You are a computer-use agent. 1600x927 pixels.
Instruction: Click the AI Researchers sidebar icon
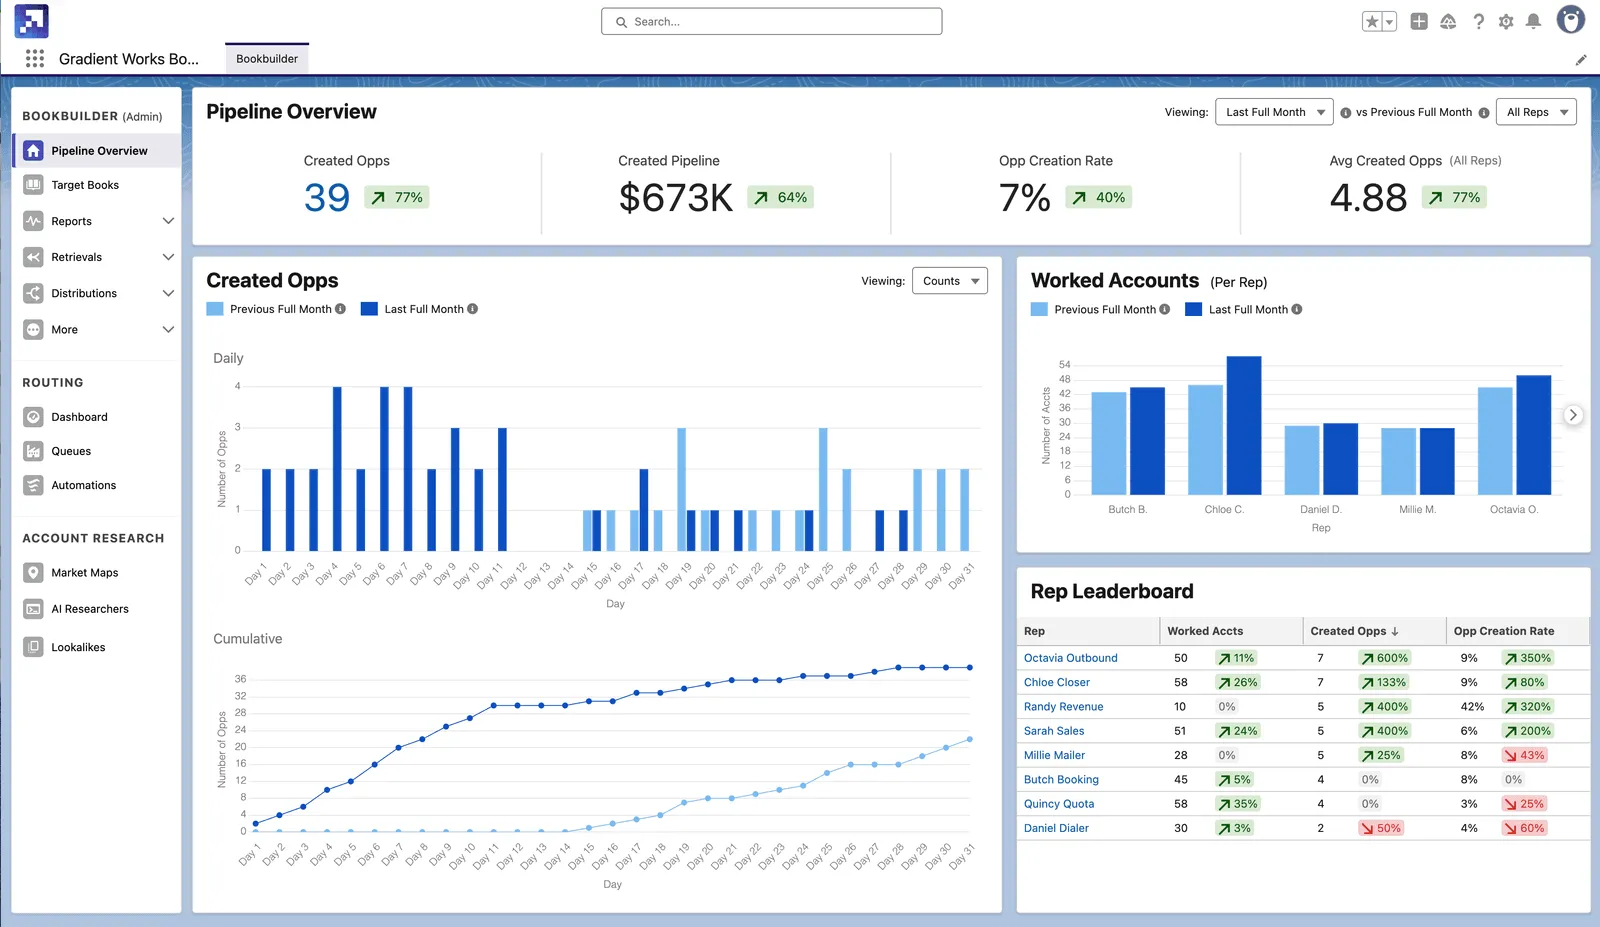(x=33, y=609)
